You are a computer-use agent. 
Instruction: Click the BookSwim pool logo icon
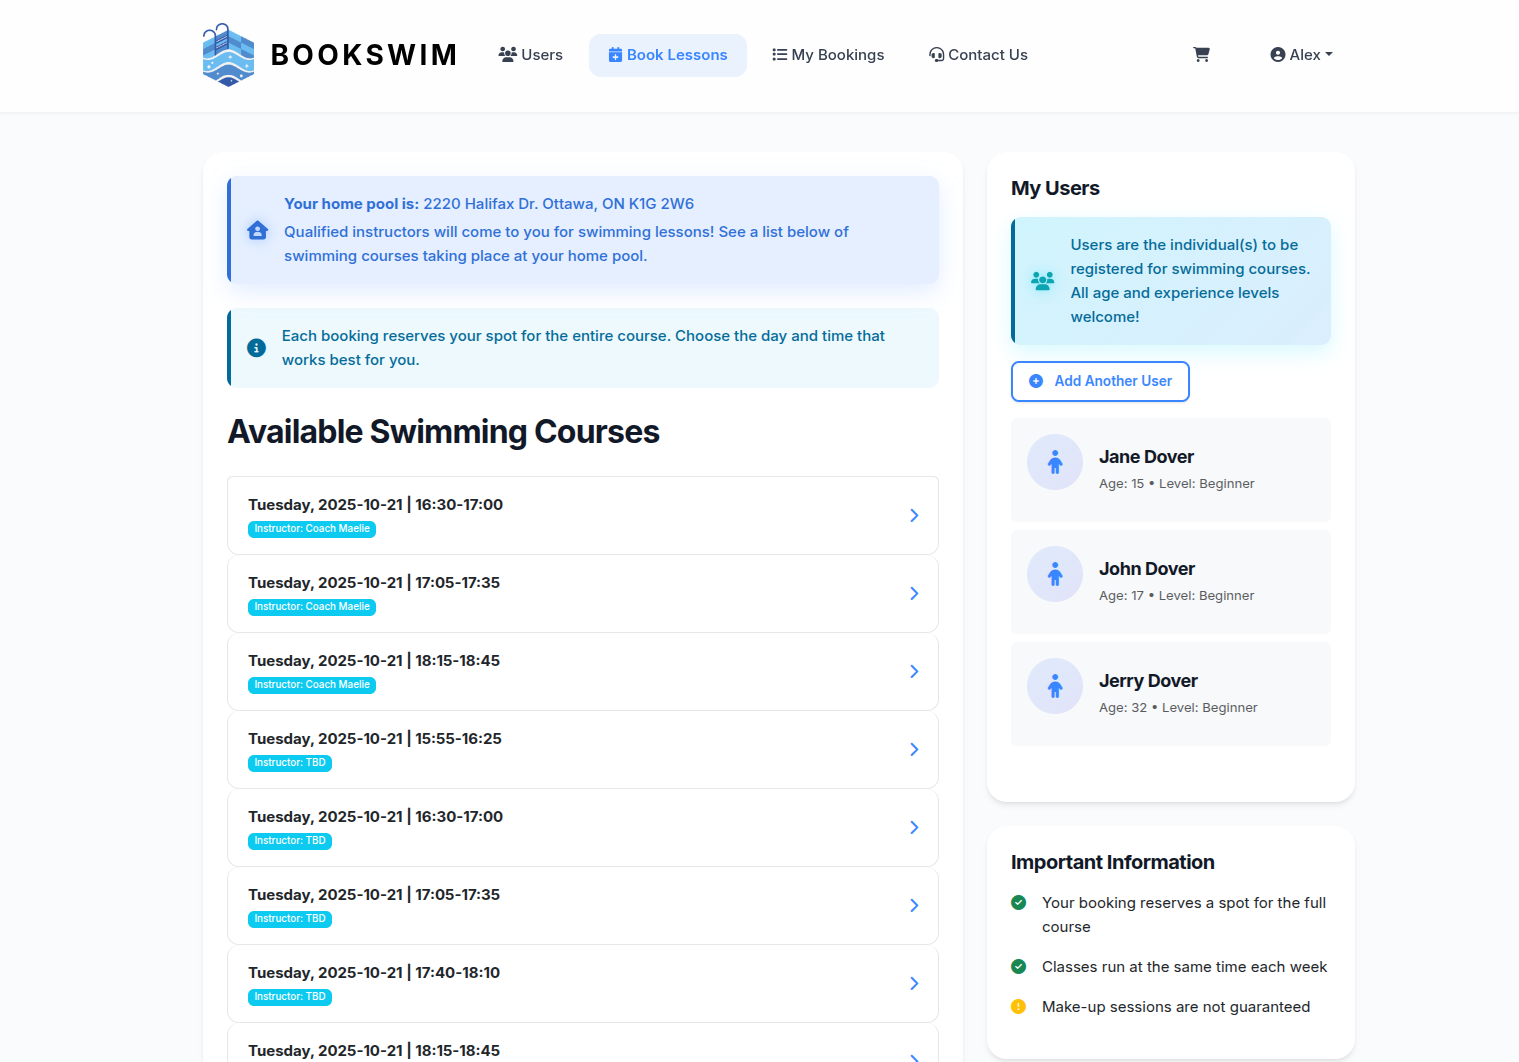(228, 55)
